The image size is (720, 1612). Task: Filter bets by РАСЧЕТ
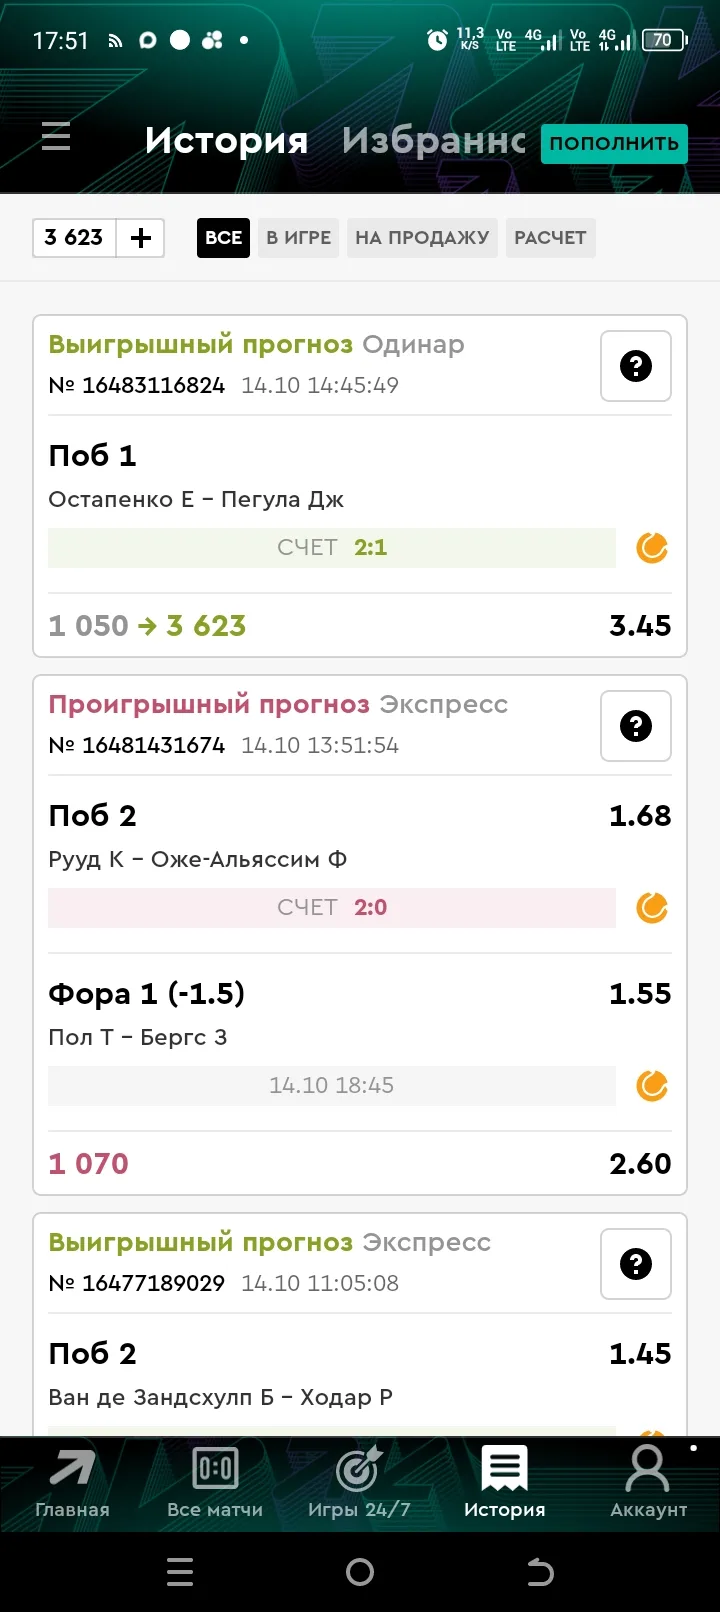click(550, 238)
